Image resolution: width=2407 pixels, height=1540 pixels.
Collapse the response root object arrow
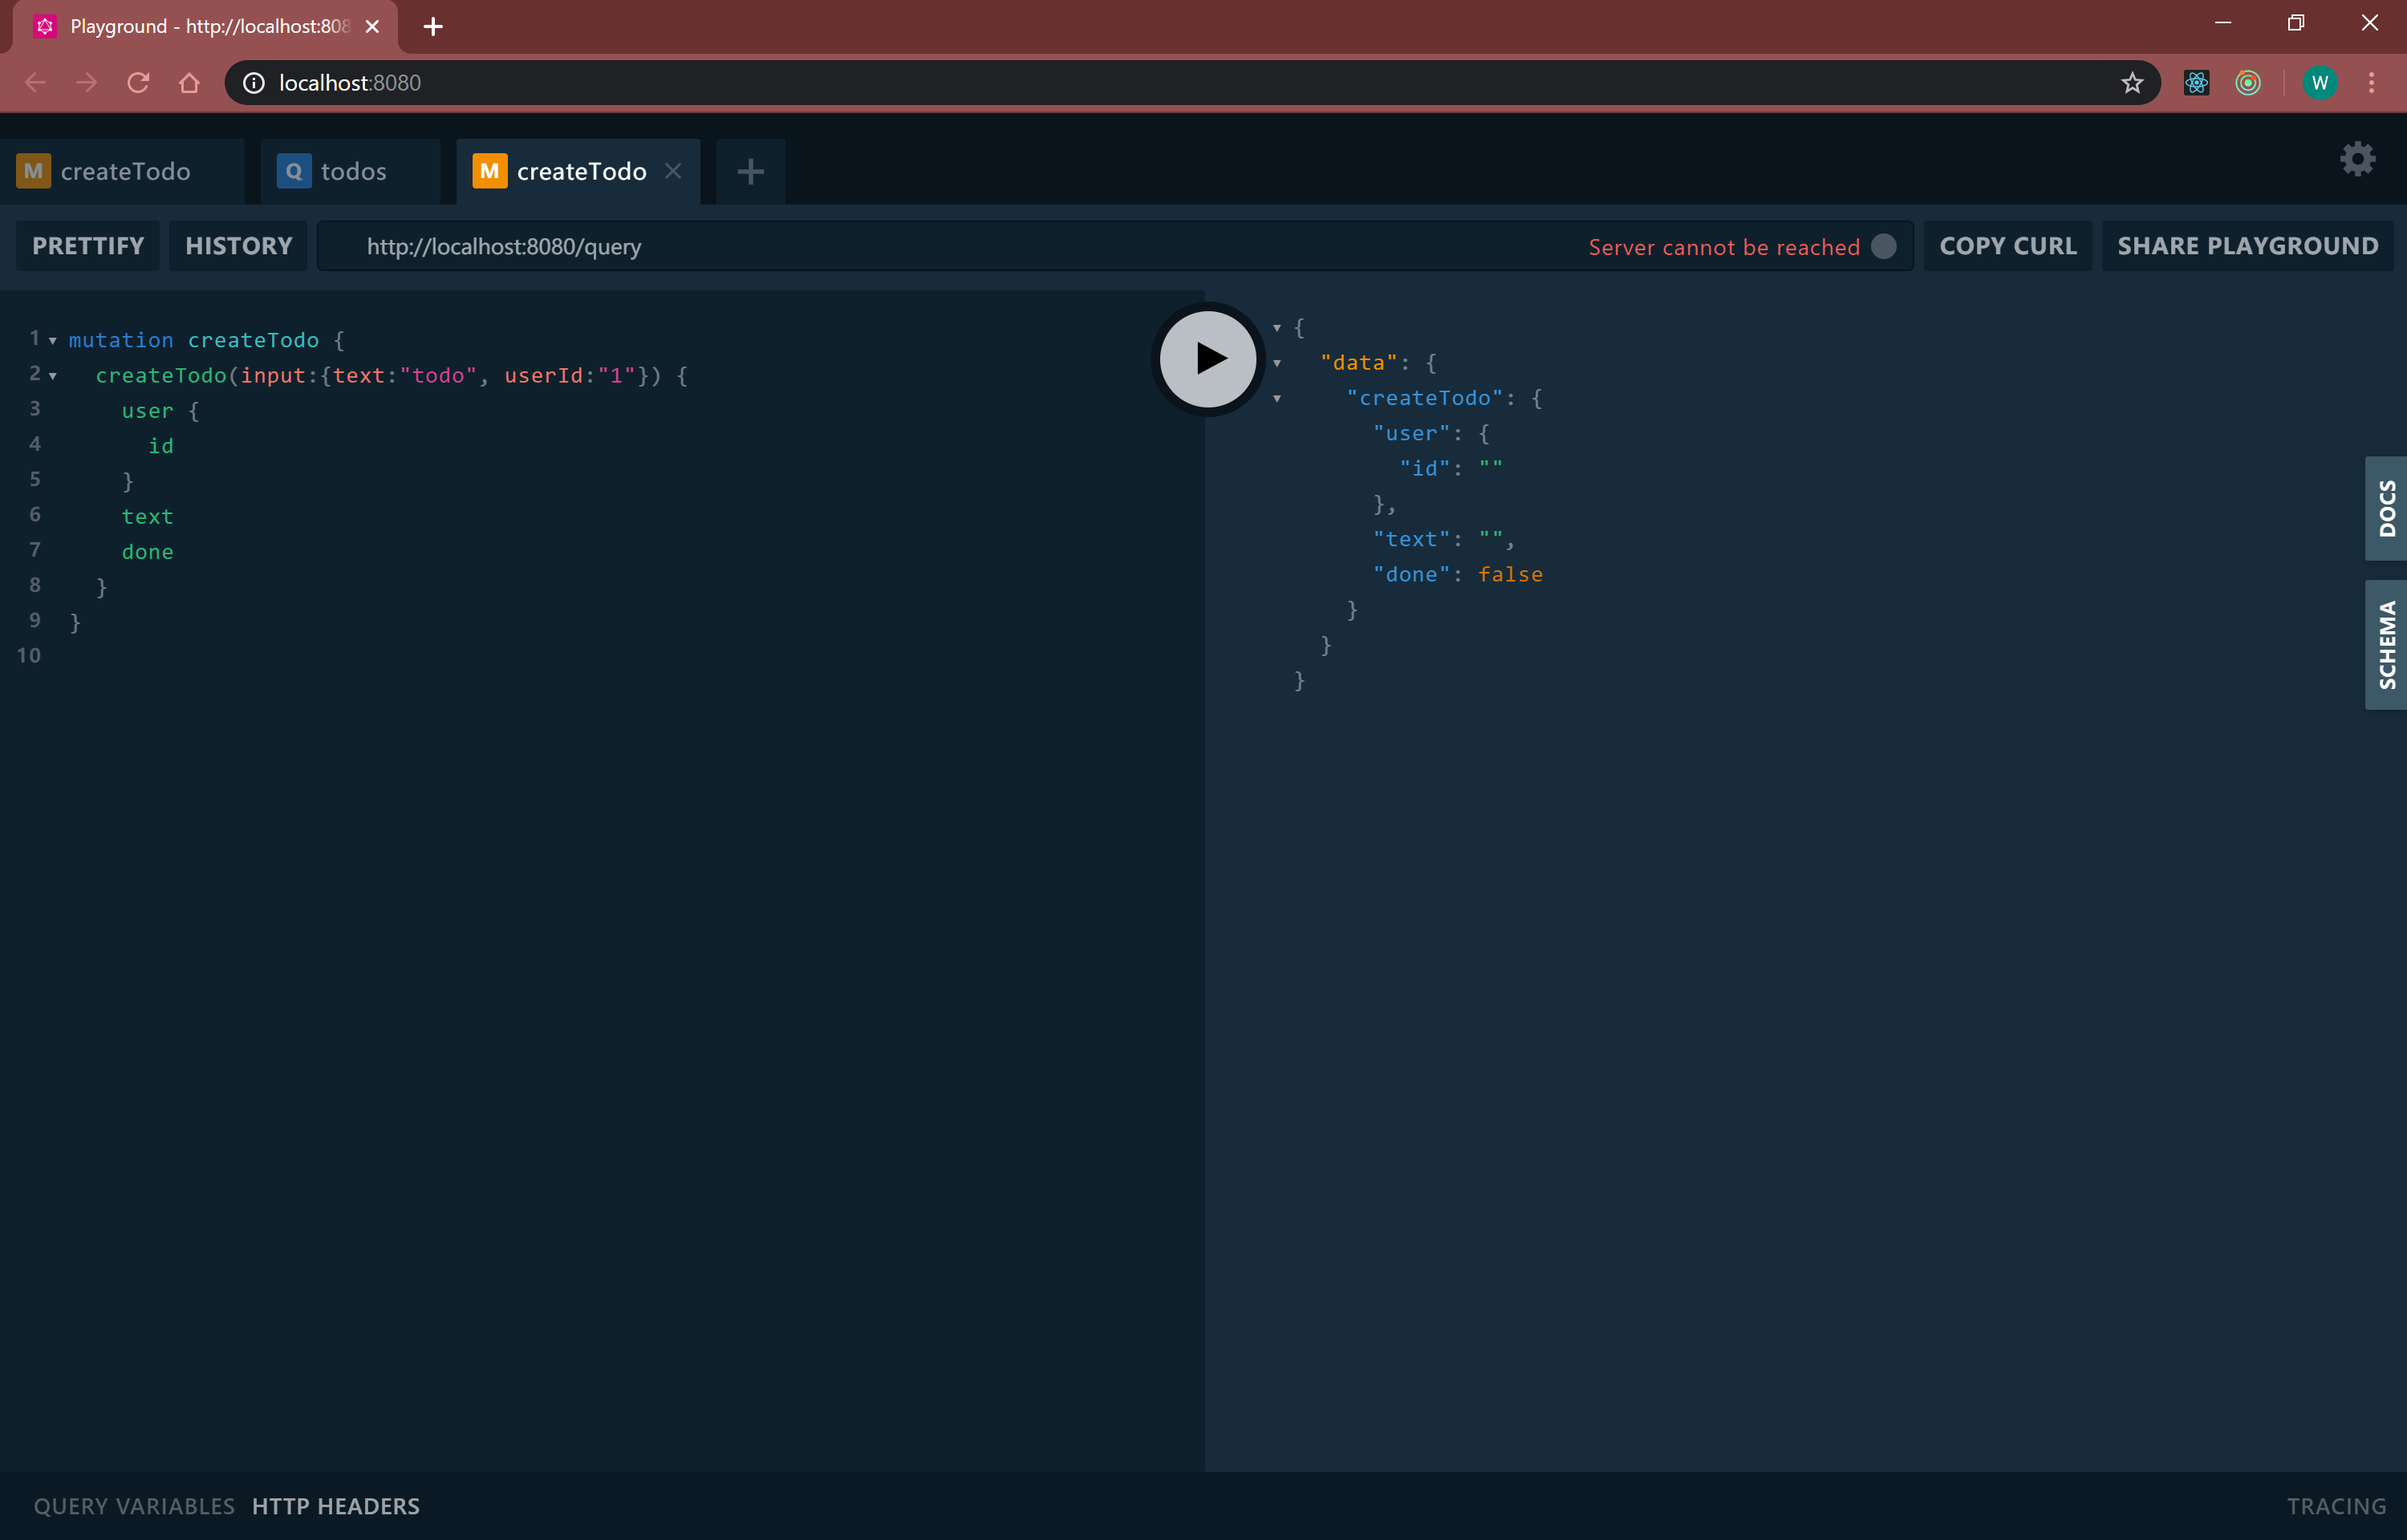pos(1277,328)
